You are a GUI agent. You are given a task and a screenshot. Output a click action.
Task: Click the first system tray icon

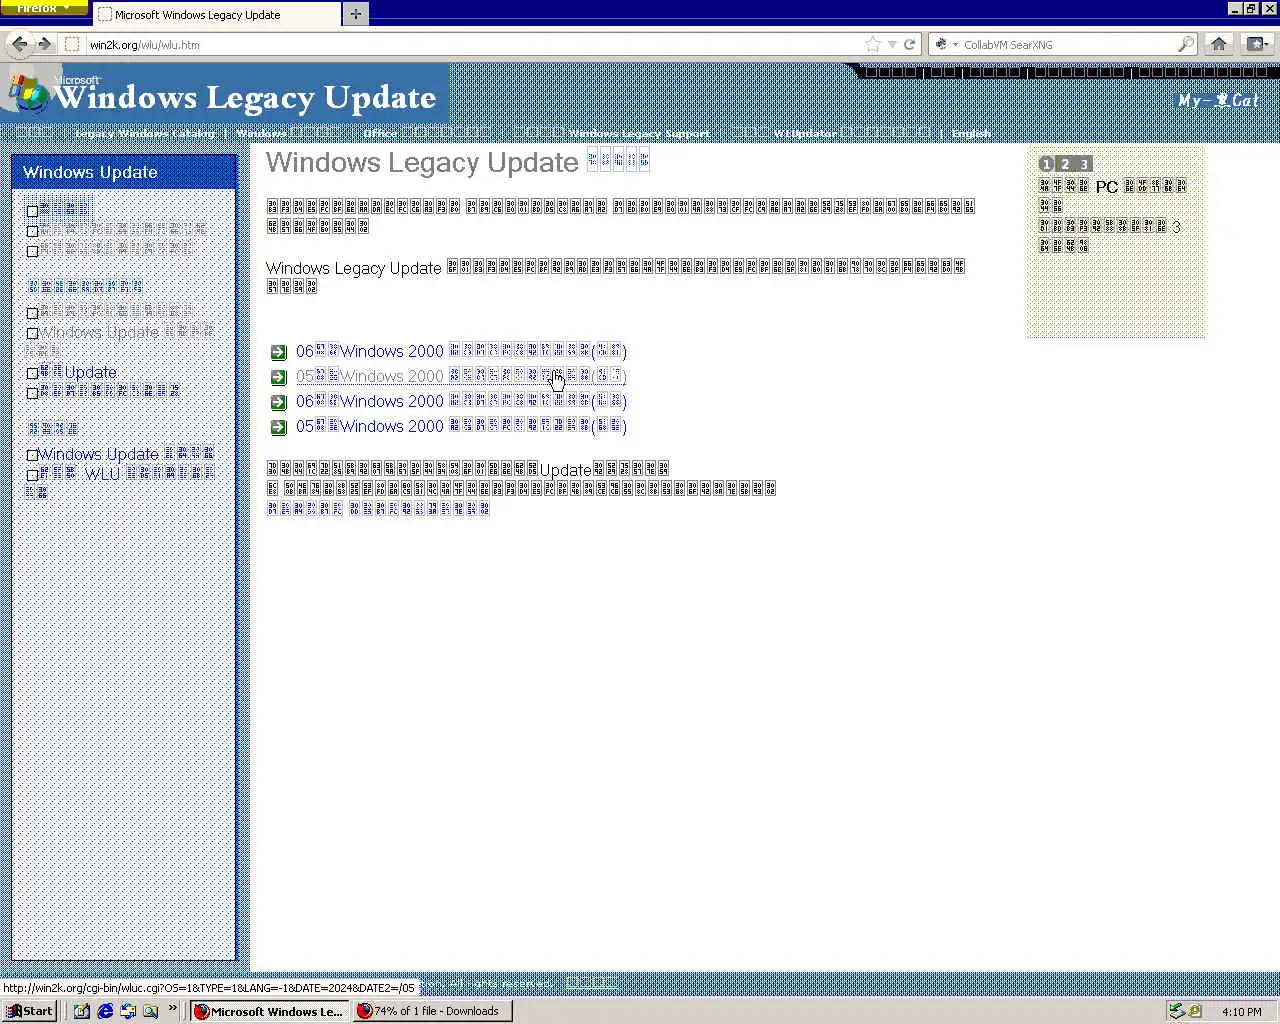coord(1177,1011)
